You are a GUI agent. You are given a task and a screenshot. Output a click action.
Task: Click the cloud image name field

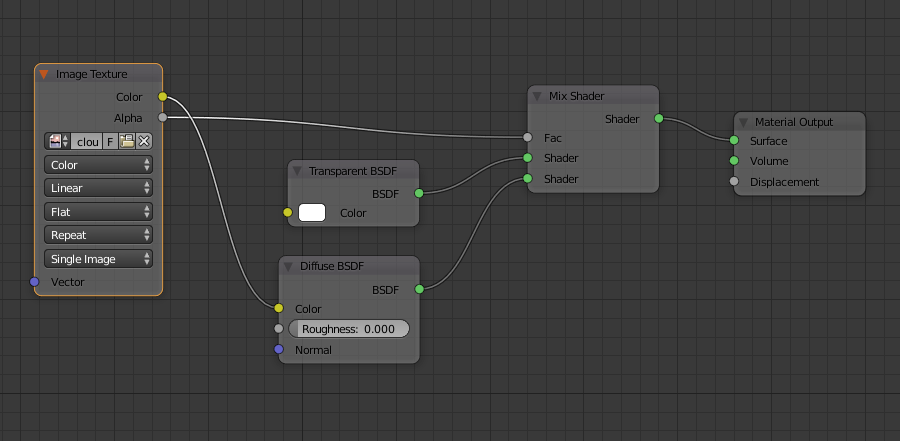pos(87,141)
